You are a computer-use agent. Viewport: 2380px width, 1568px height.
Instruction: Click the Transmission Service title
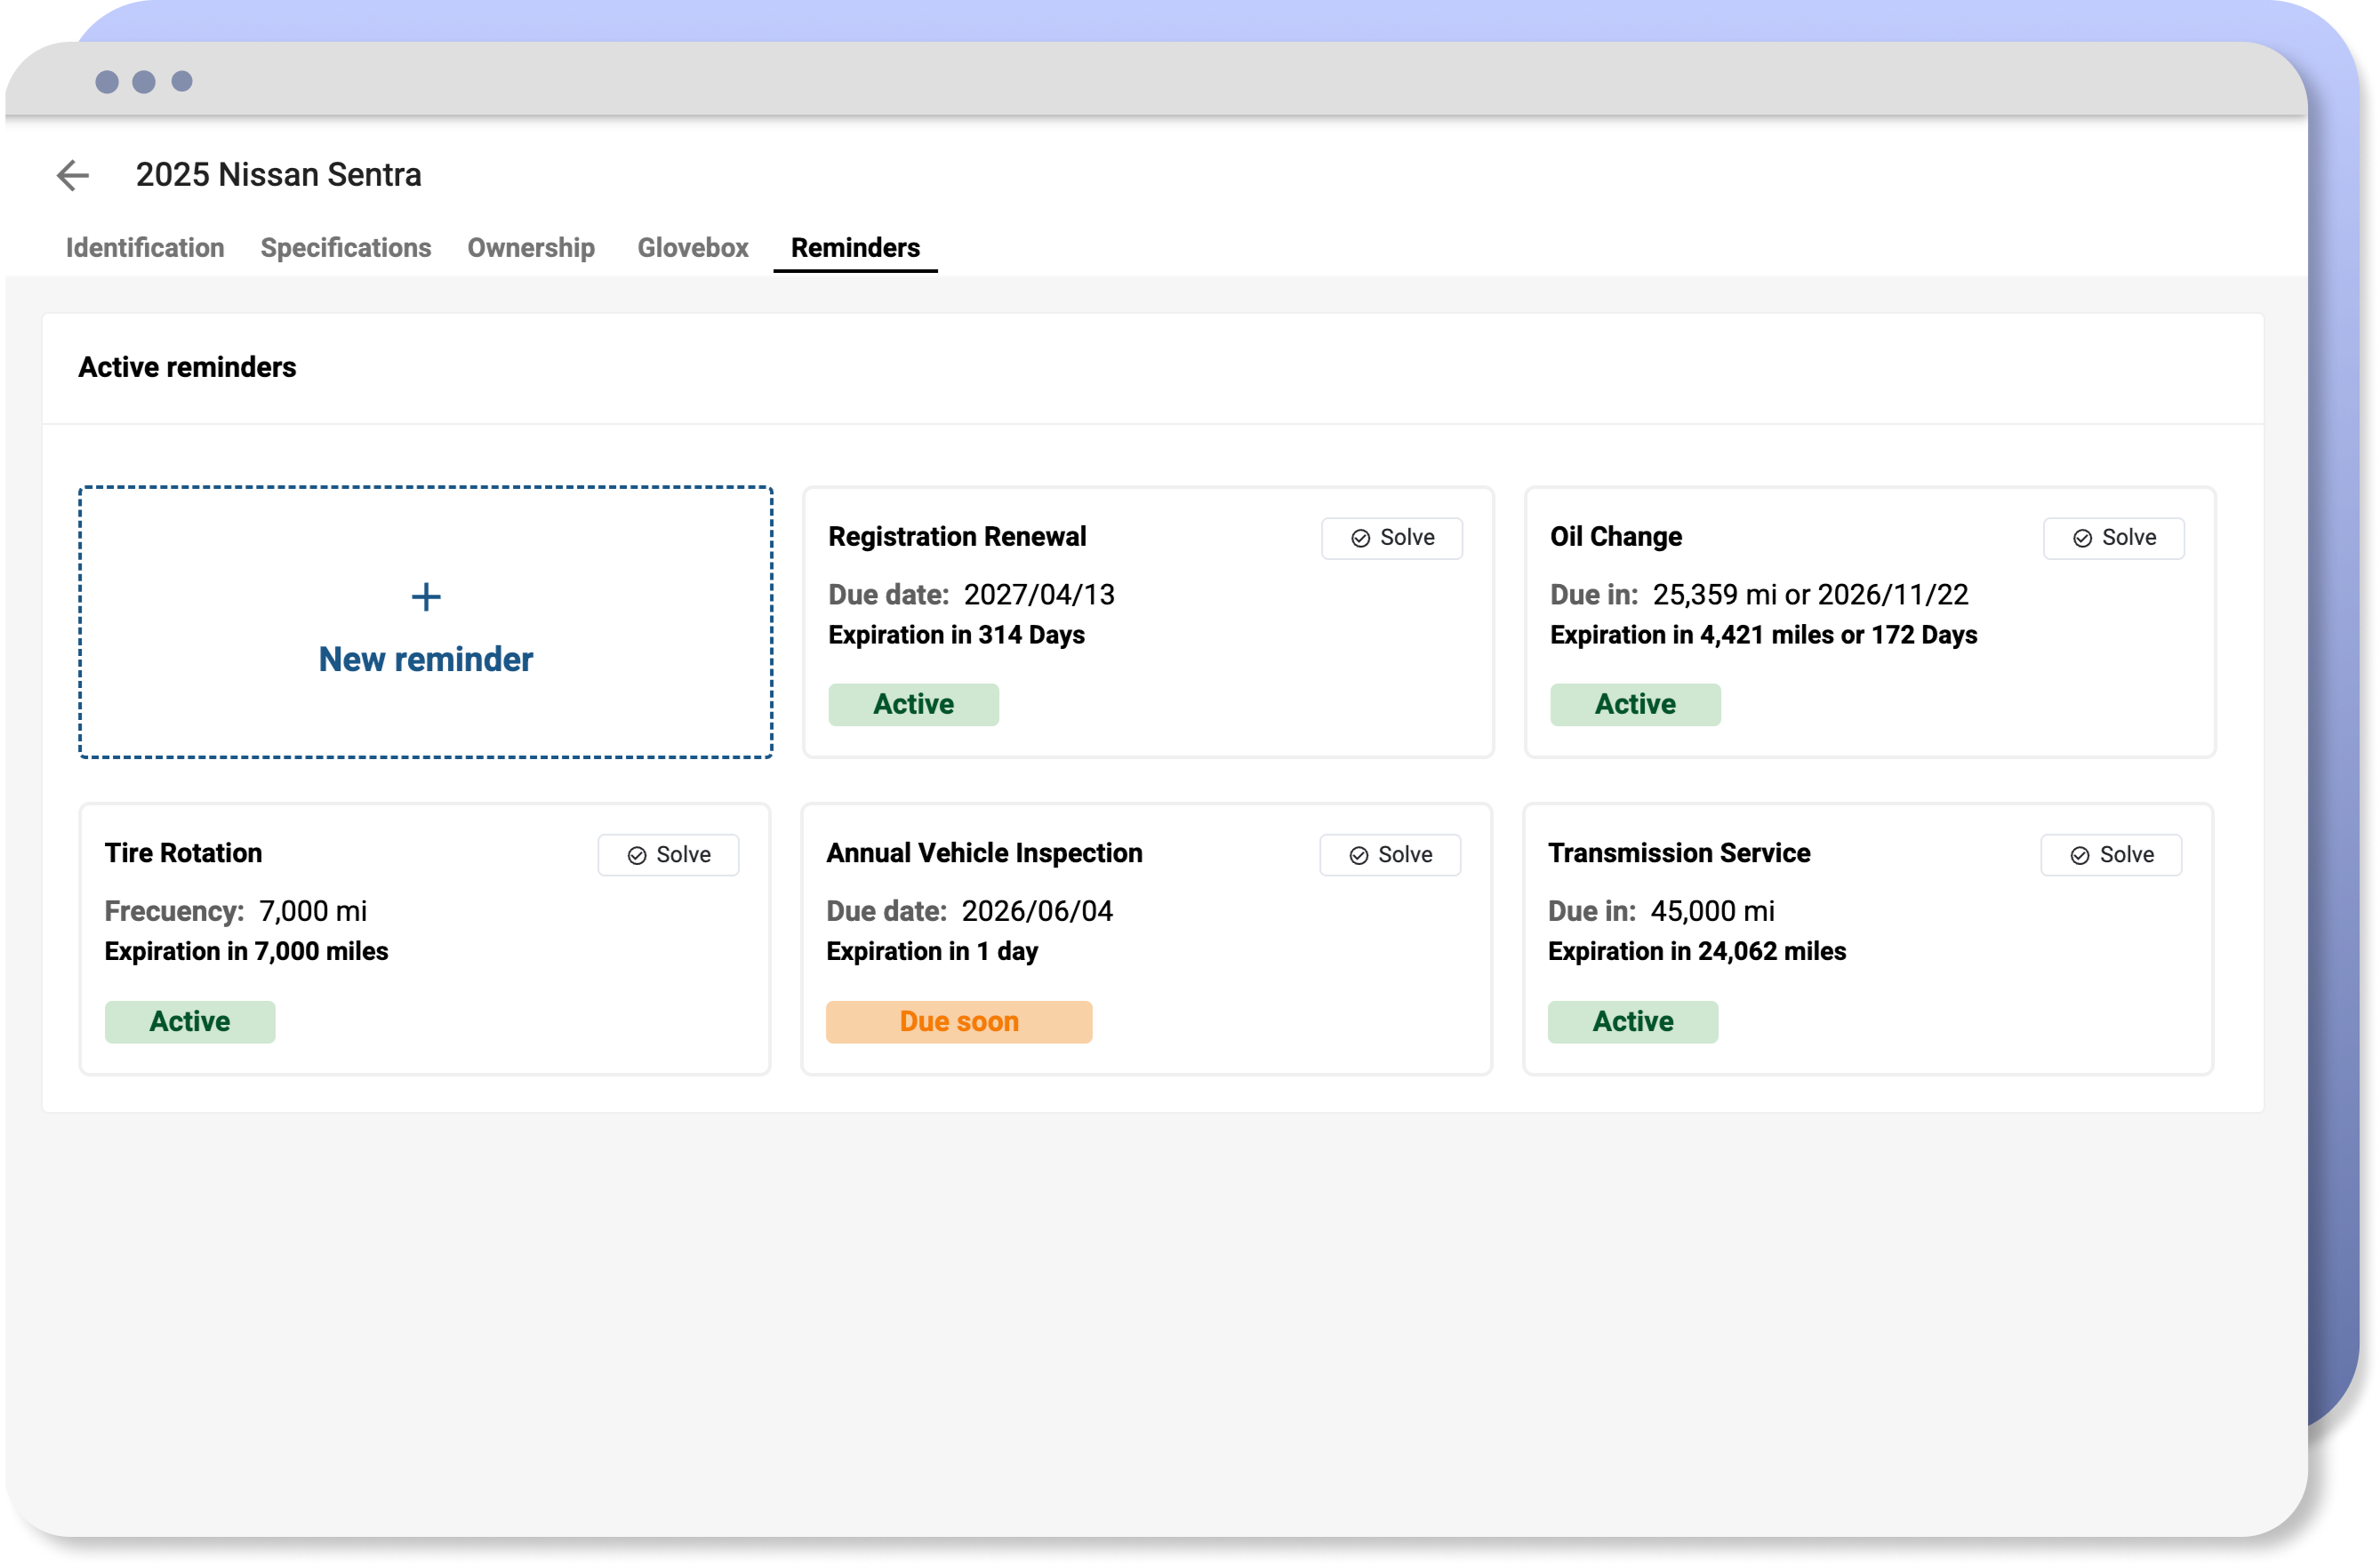(x=1679, y=853)
